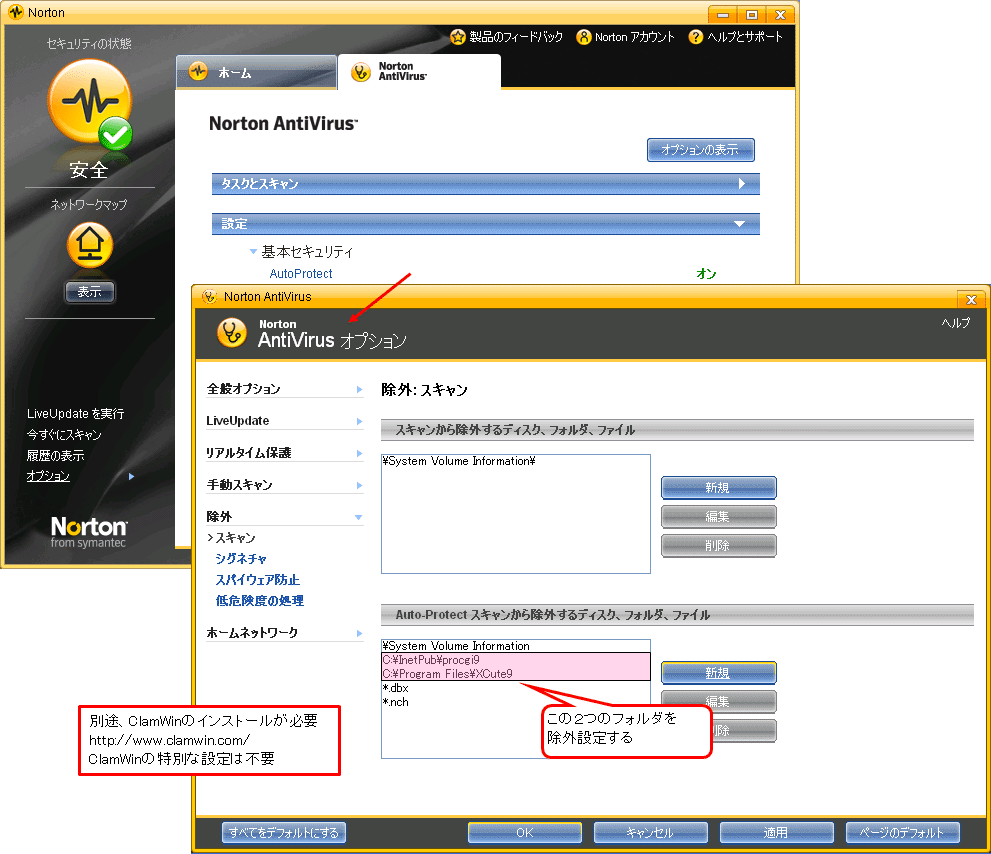Expand the ホームネットワーク category

284,633
